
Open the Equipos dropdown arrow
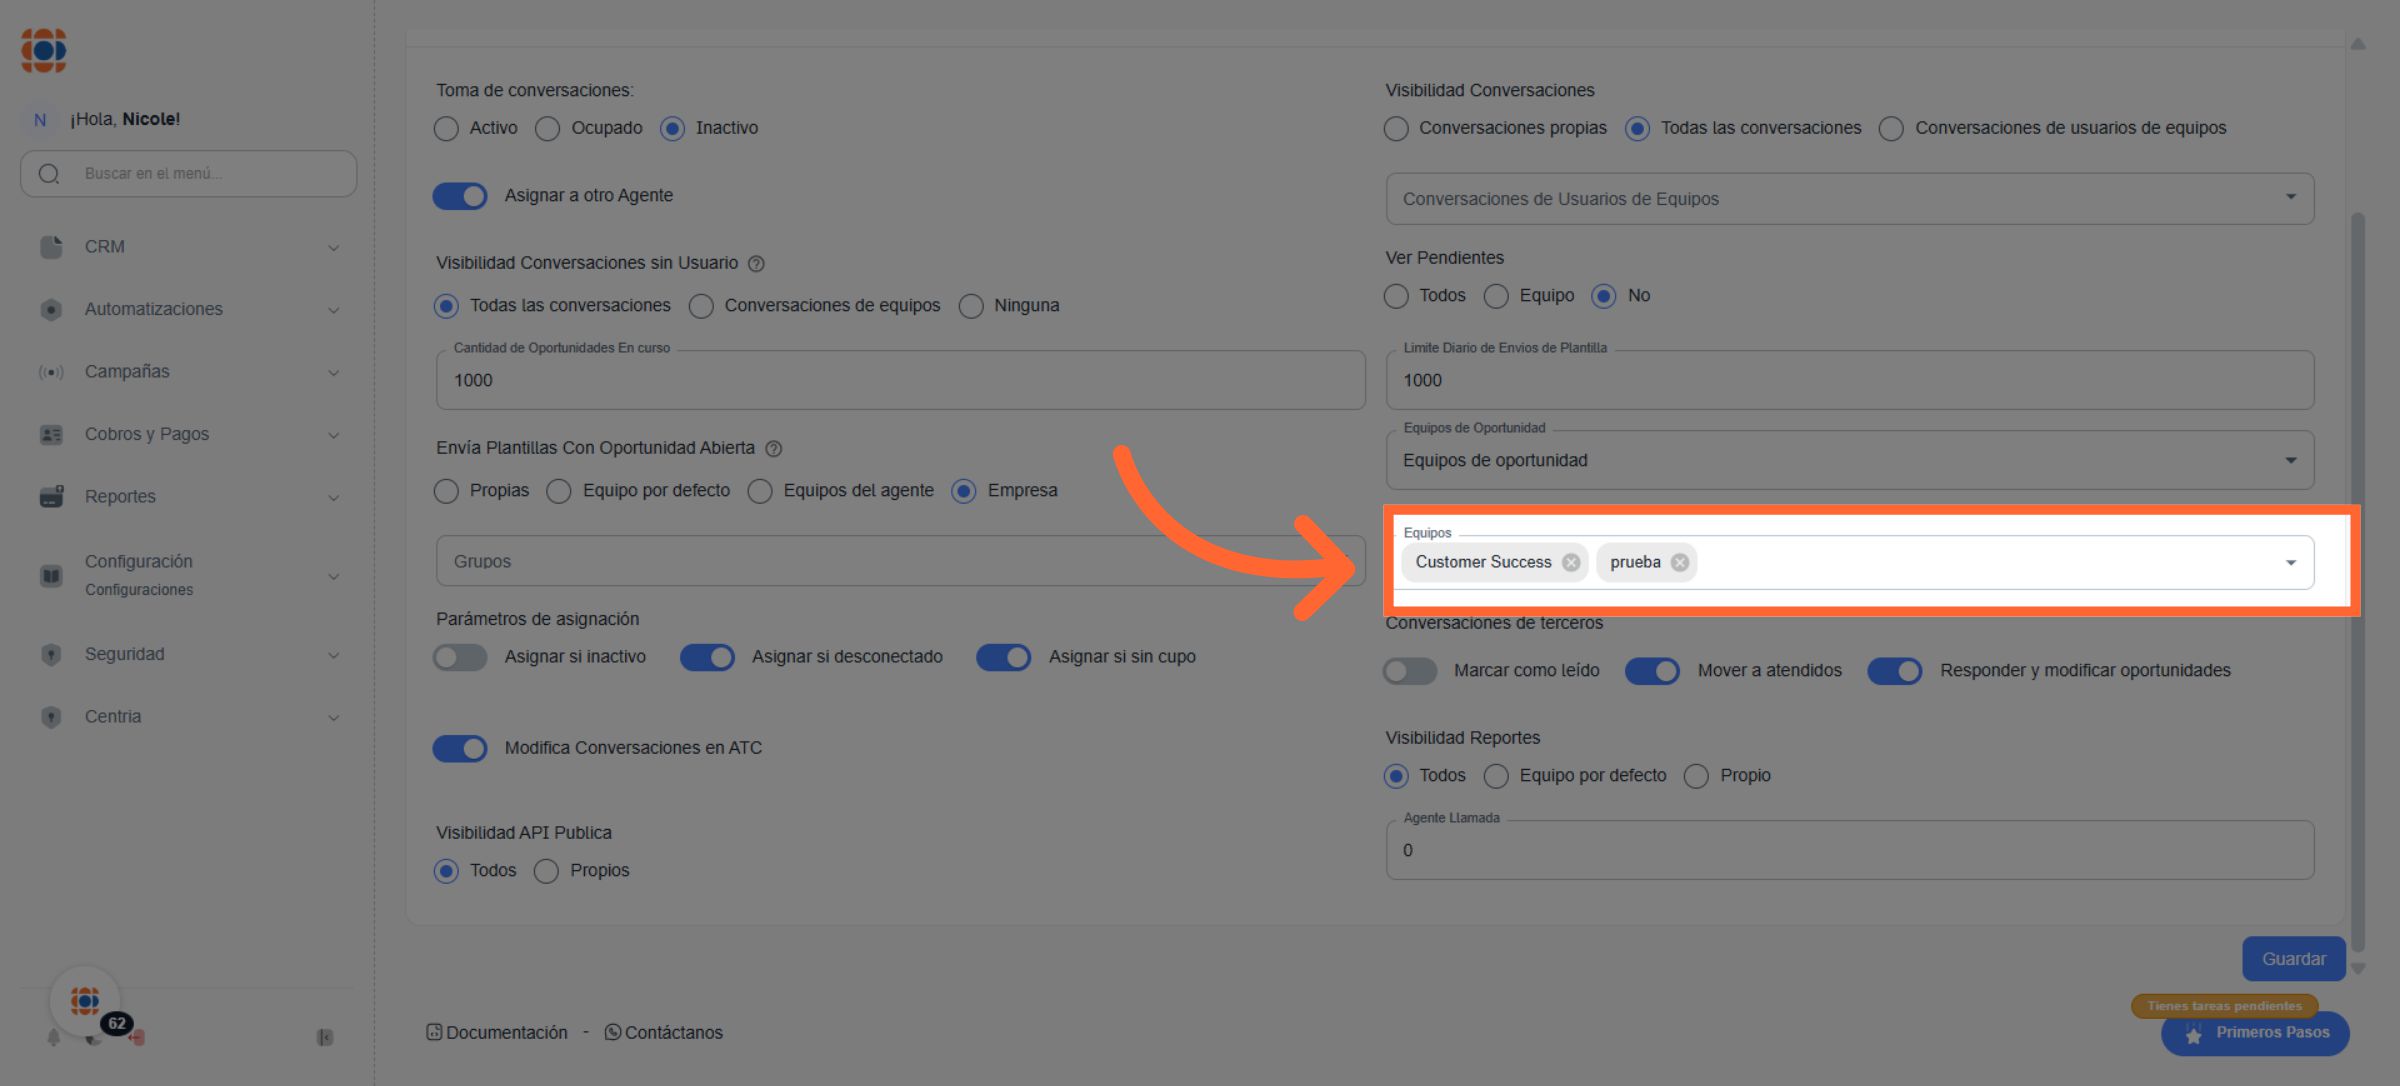coord(2290,563)
